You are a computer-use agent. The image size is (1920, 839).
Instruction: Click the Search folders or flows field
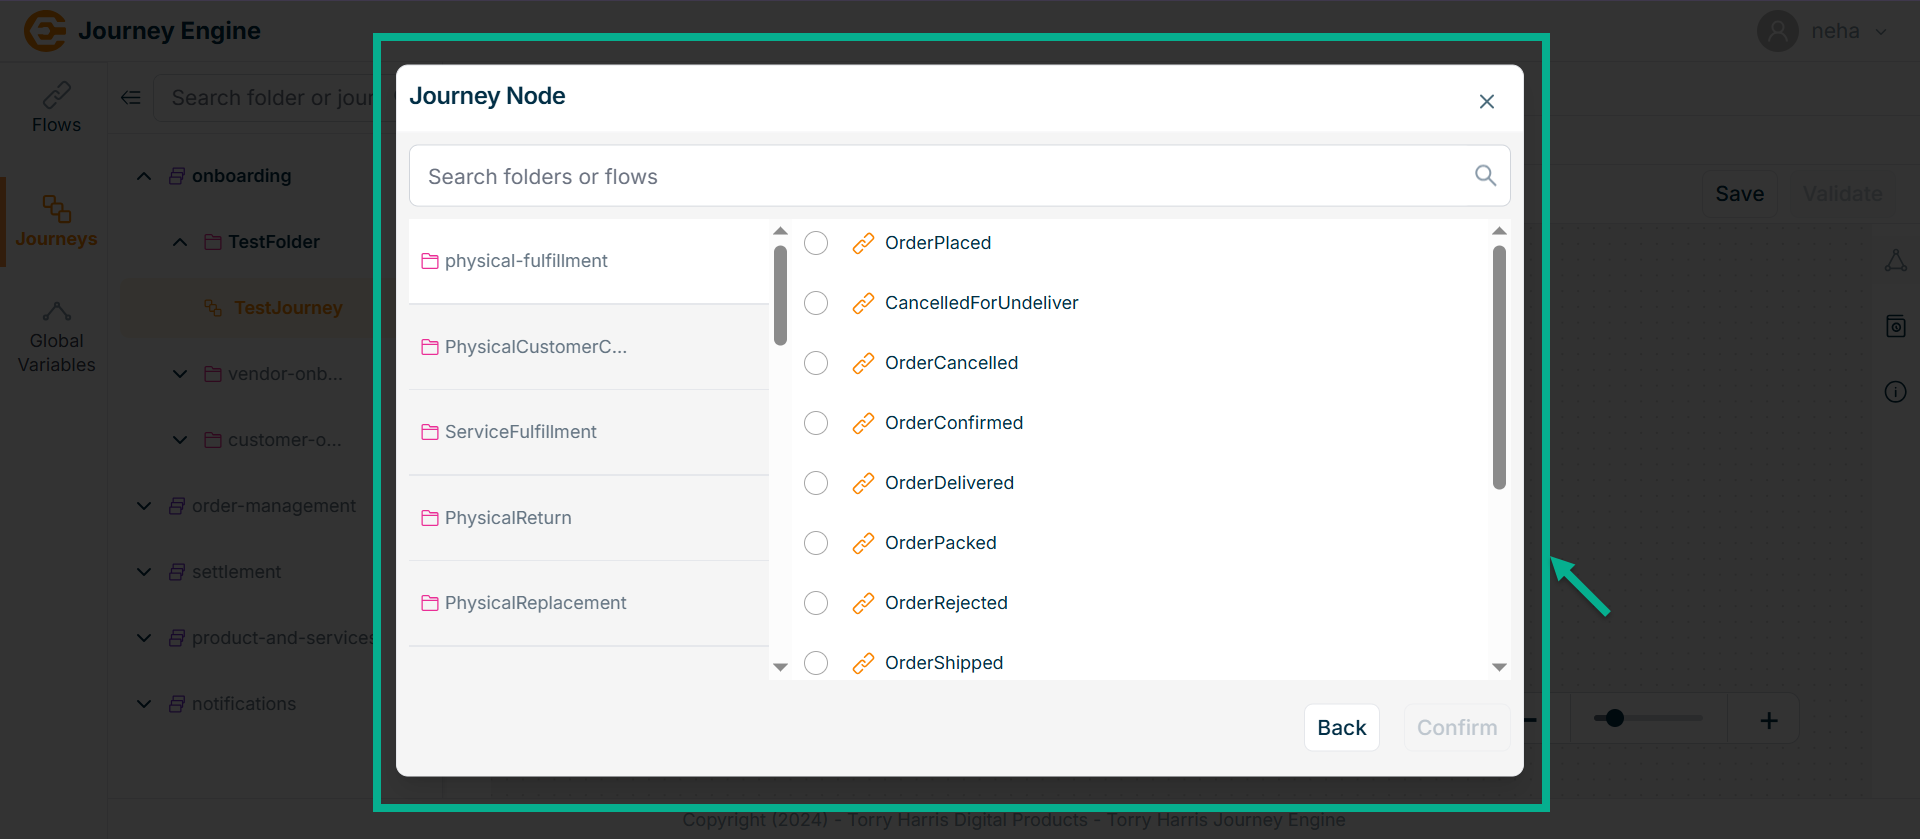[x=940, y=176]
